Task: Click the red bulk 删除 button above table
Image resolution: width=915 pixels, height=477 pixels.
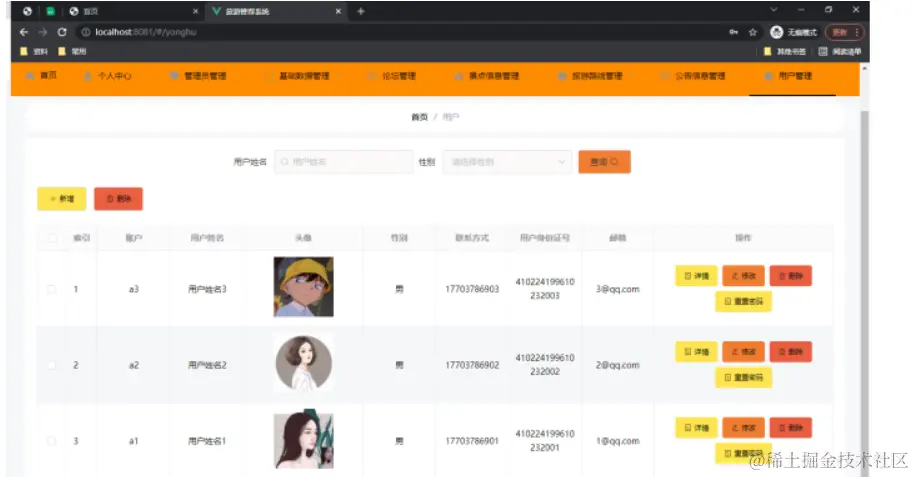Action: (x=118, y=199)
